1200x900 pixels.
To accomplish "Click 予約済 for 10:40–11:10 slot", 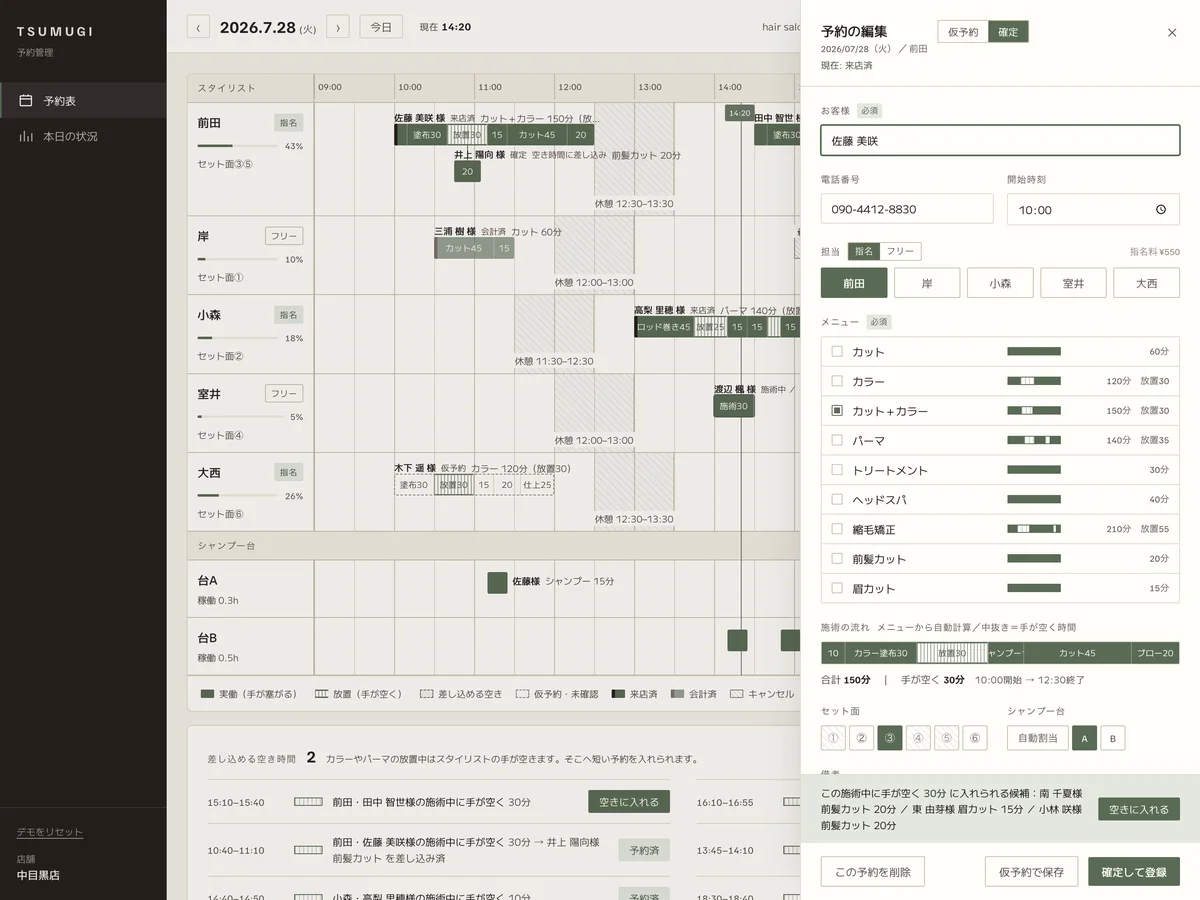I will coord(644,850).
